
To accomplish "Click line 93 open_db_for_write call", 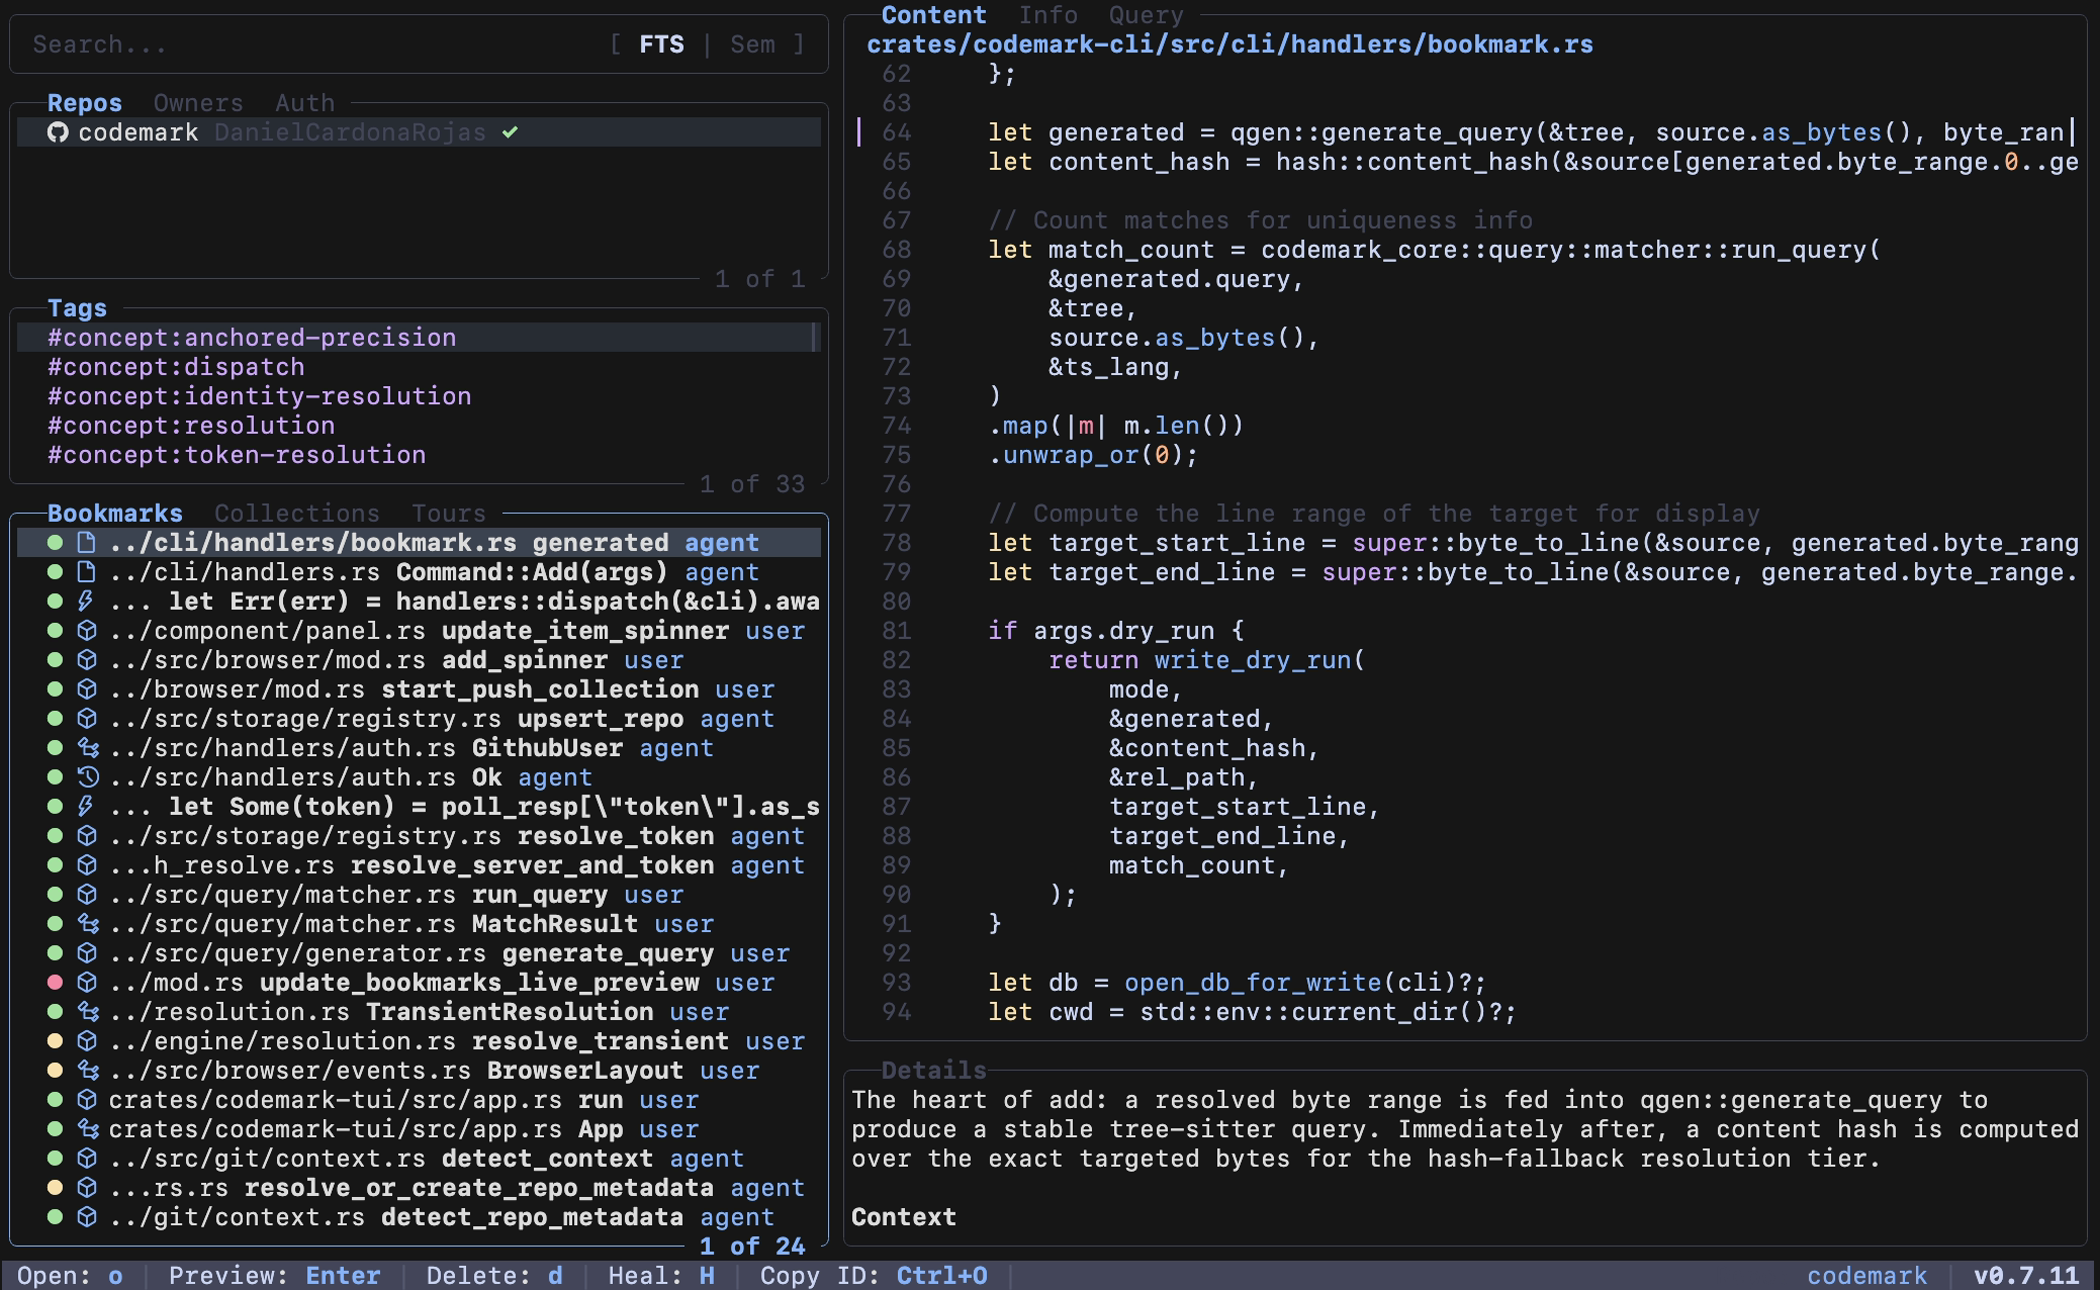I will 1305,983.
